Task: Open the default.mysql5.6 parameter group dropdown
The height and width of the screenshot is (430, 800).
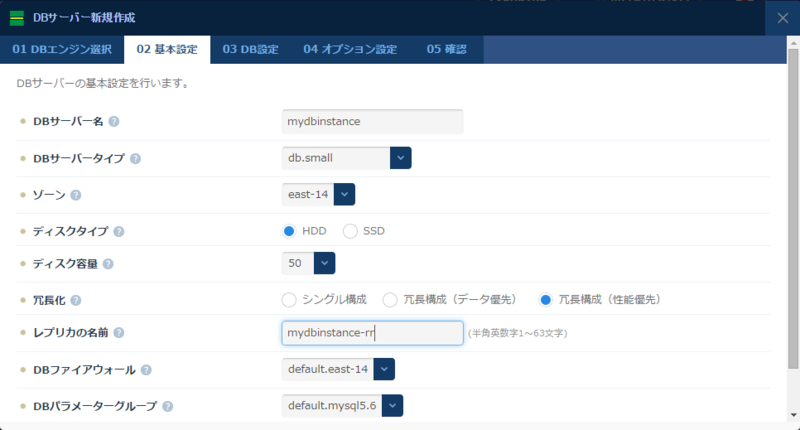Action: pos(342,406)
